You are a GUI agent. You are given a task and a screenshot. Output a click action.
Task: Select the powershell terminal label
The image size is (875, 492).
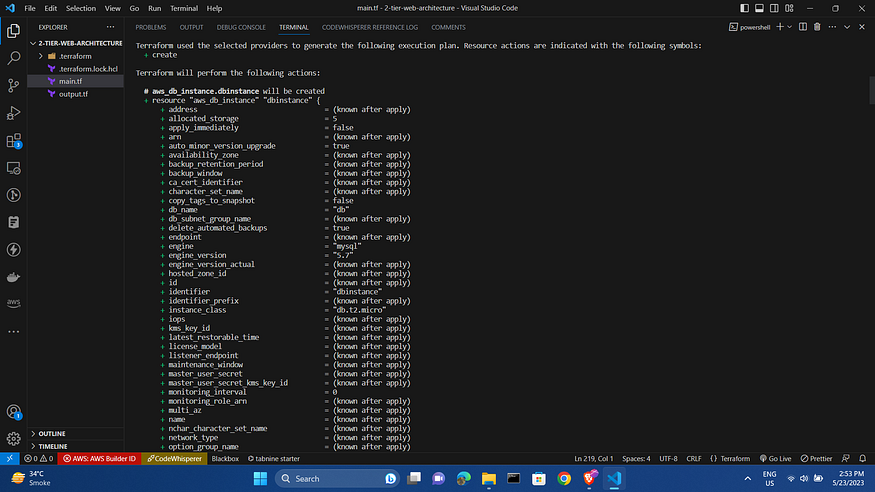pos(750,27)
